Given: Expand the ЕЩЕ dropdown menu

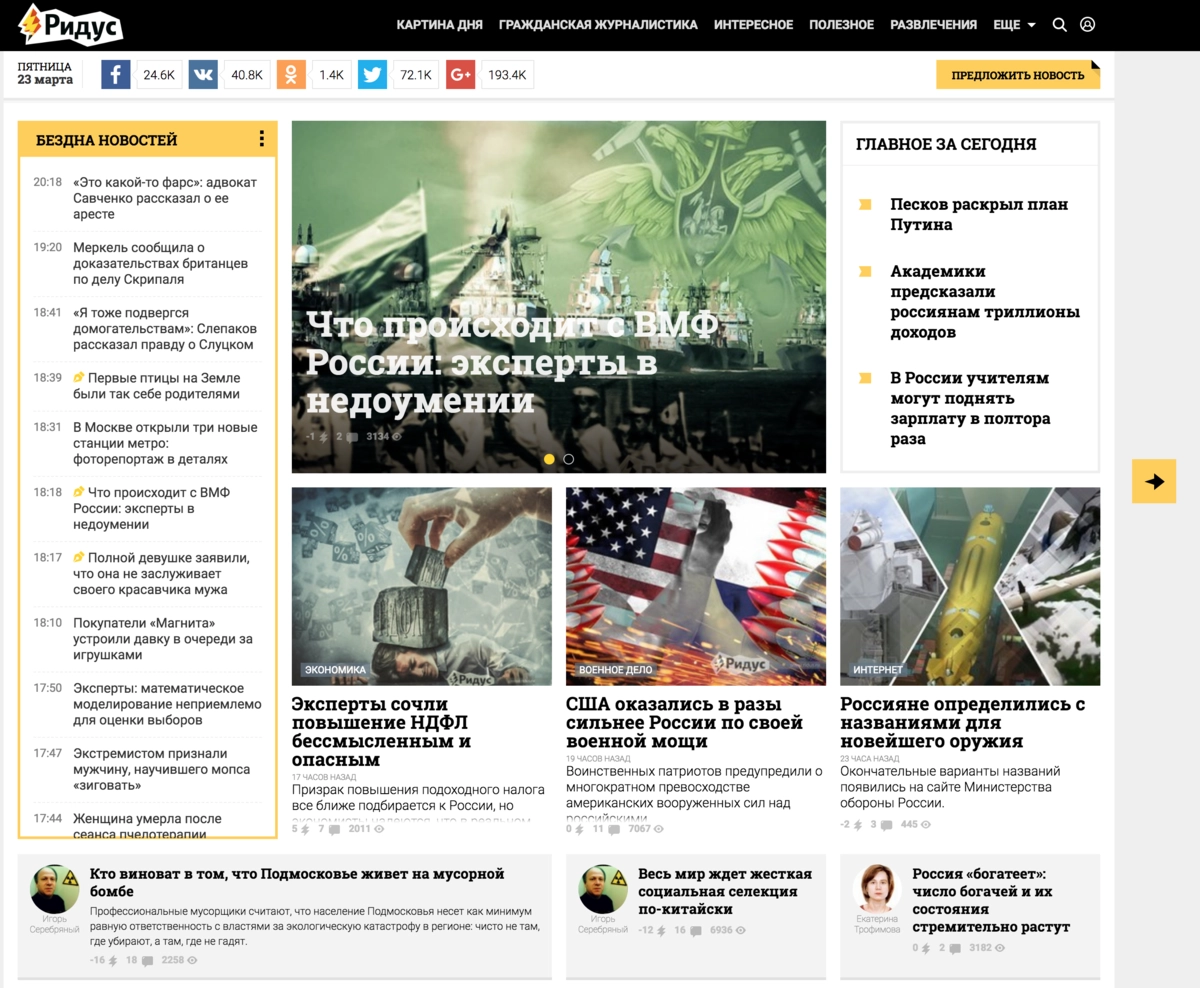Looking at the screenshot, I should [x=1014, y=25].
